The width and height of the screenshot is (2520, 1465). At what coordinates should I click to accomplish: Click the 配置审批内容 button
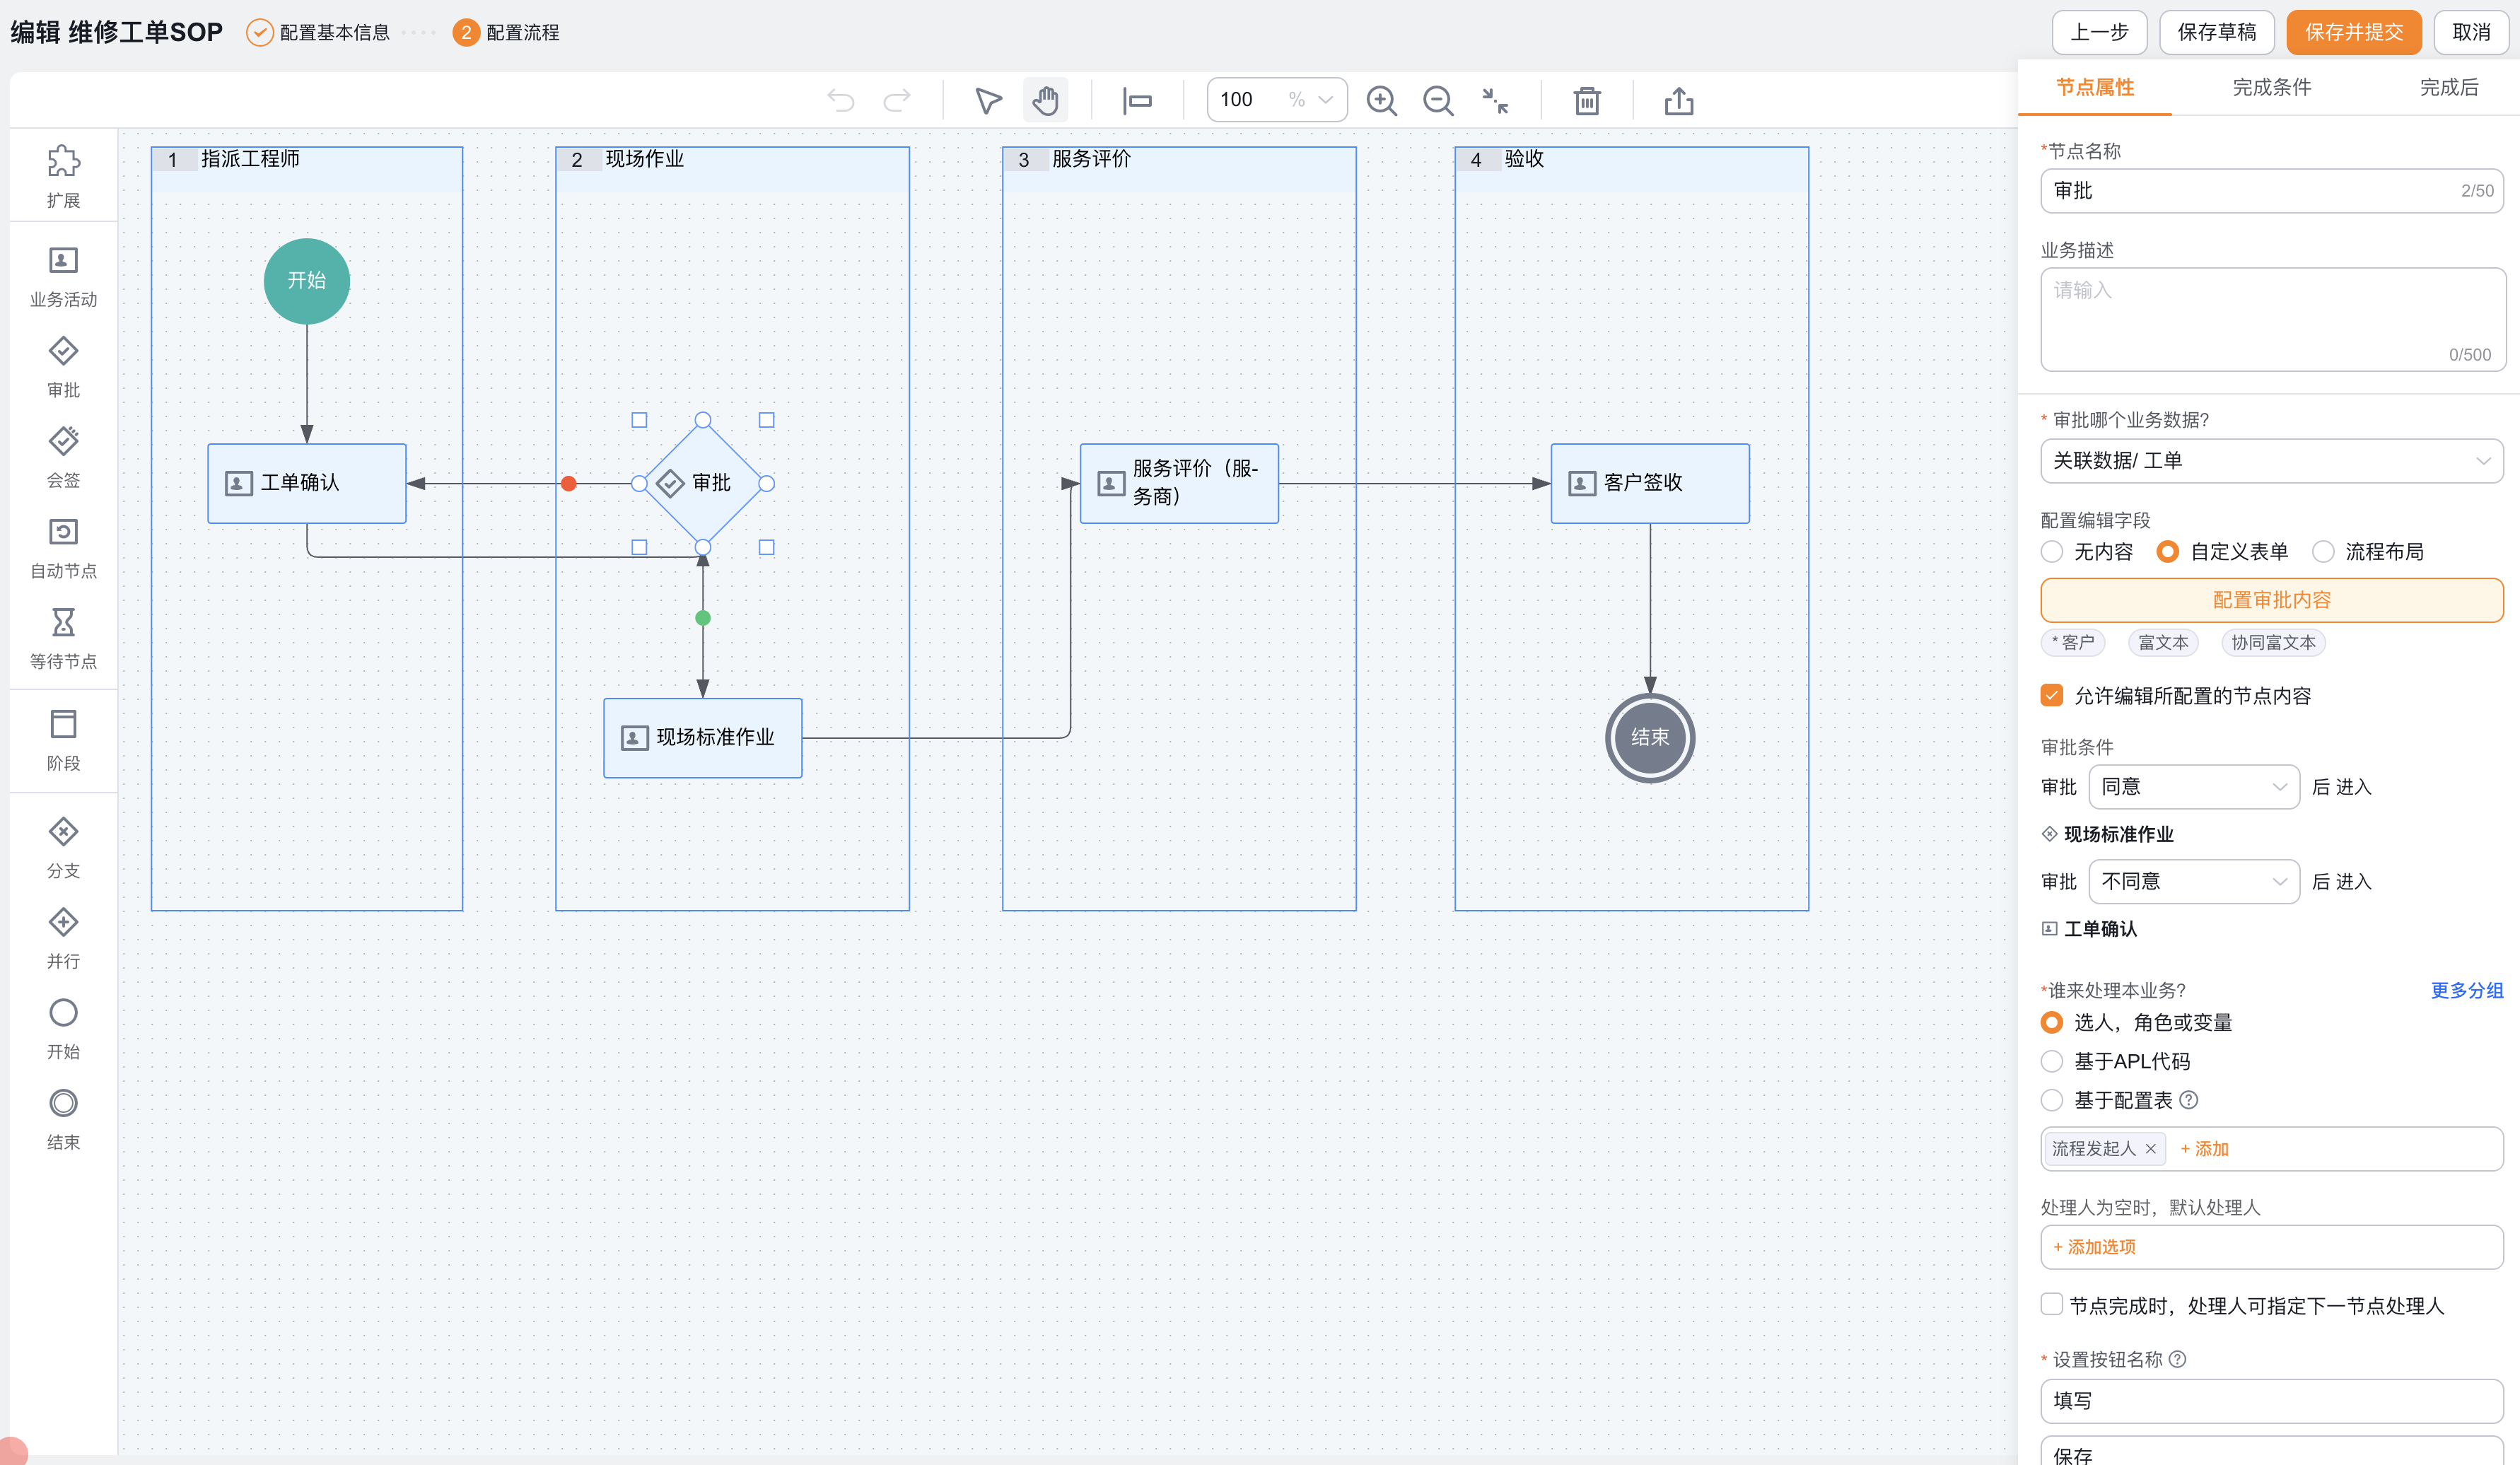tap(2271, 600)
